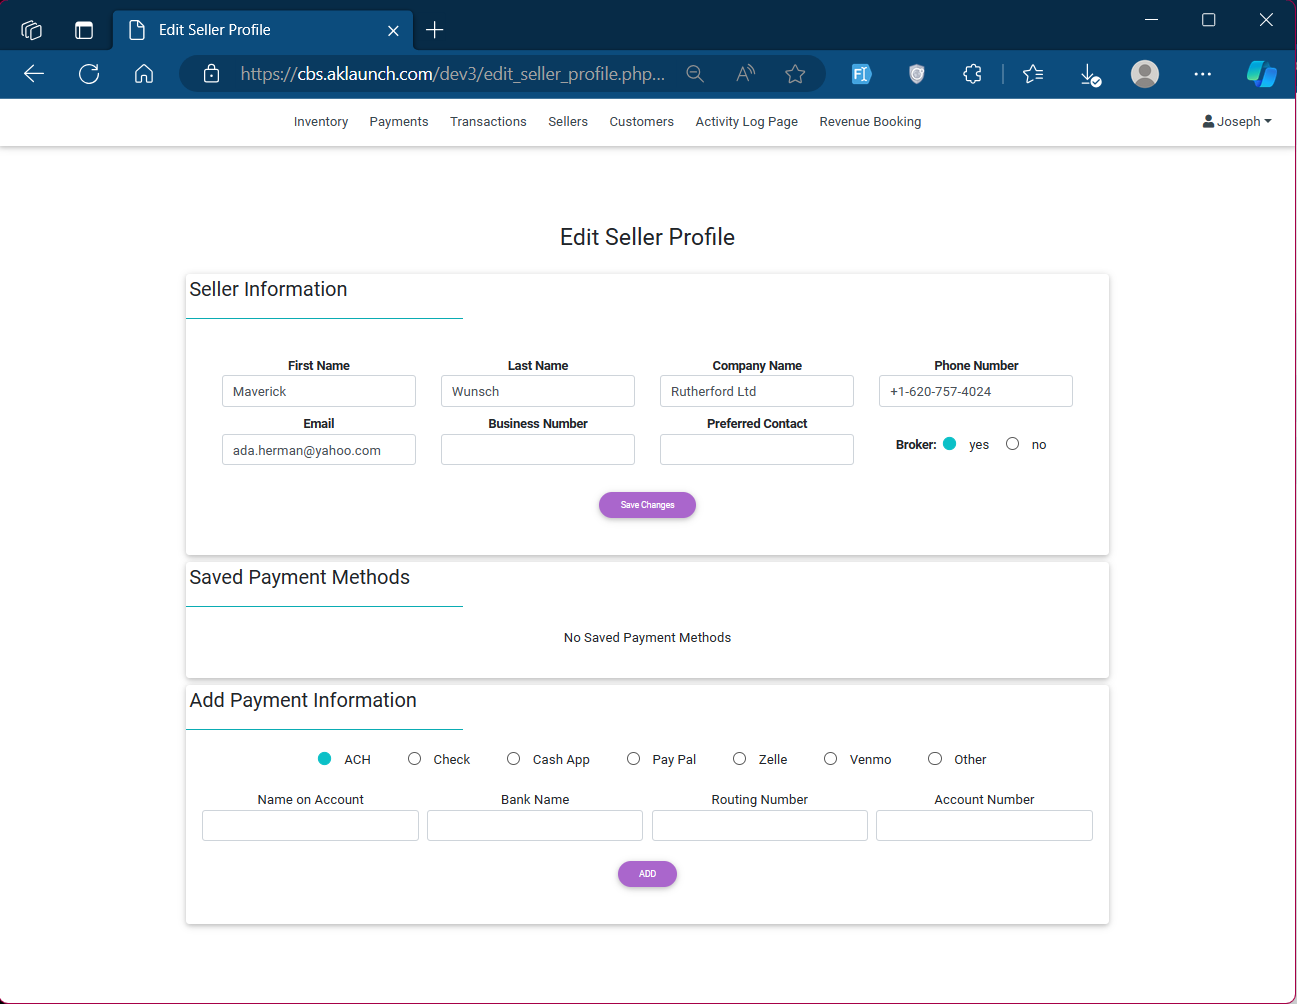Click the favorite star in address bar
The width and height of the screenshot is (1297, 1004).
coord(795,74)
